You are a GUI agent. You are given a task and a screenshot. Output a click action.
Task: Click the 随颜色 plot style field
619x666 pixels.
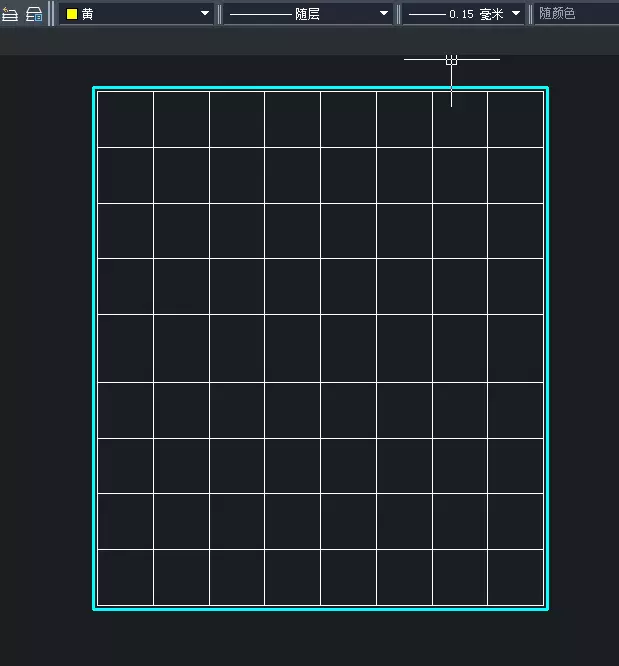[x=576, y=14]
